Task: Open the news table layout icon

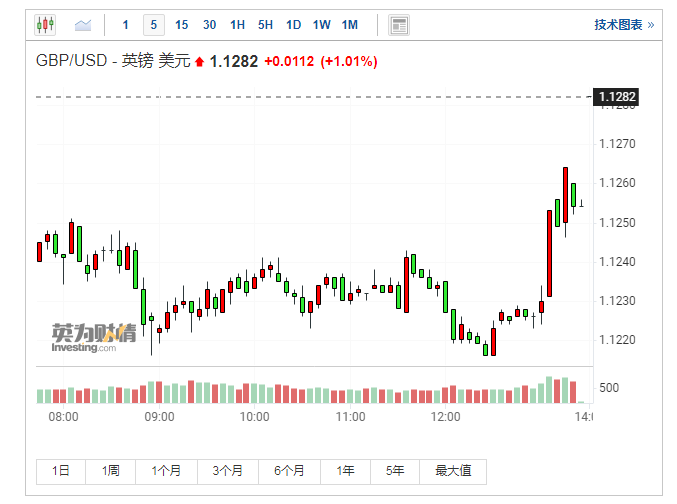Action: [399, 25]
